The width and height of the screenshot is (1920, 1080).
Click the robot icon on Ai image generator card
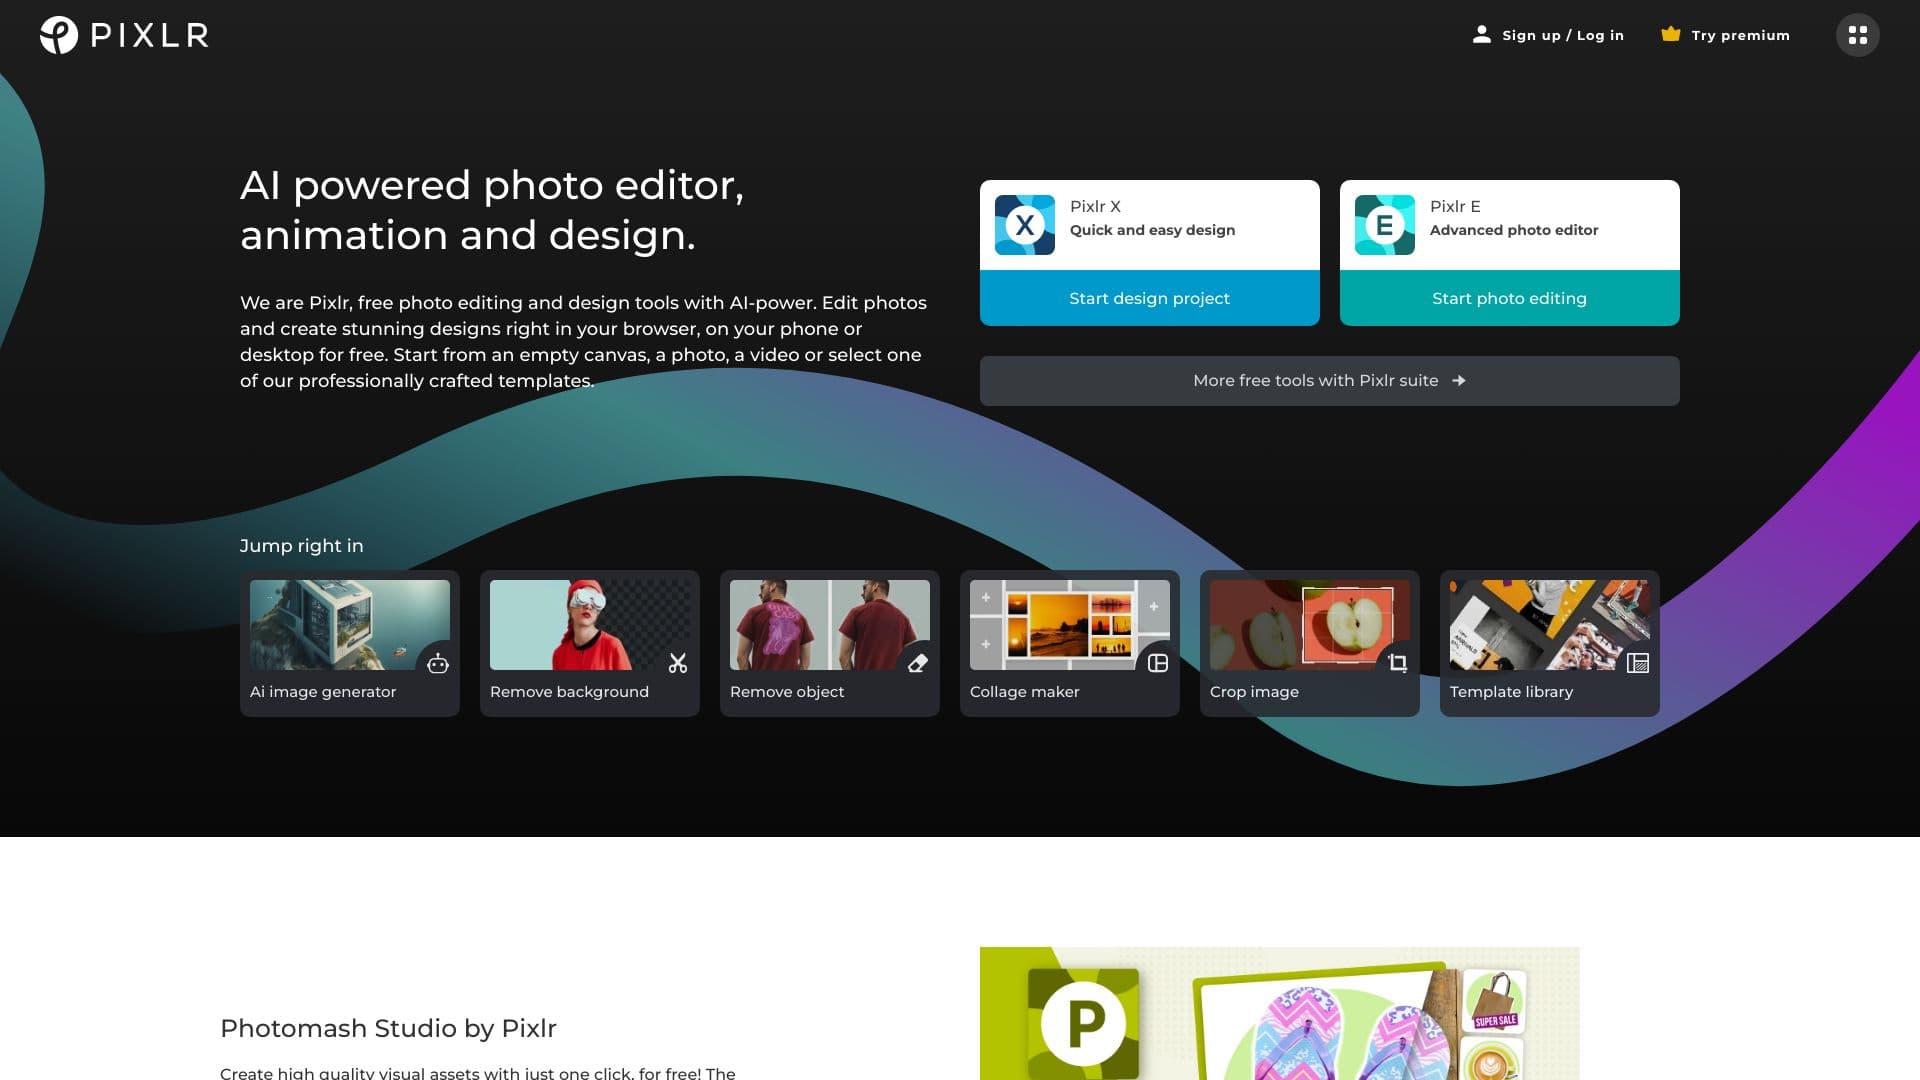pos(437,661)
